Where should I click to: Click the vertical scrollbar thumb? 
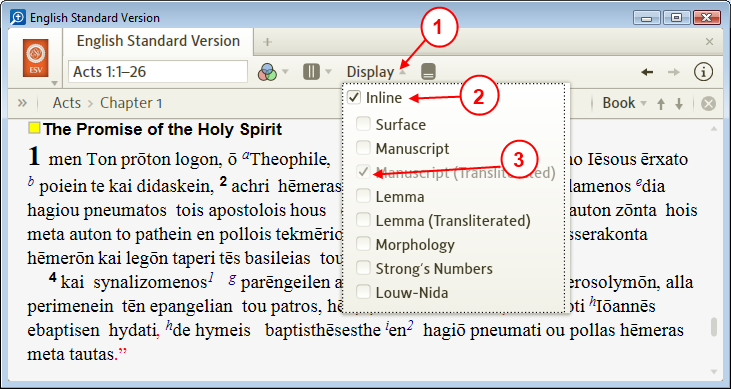tap(713, 326)
